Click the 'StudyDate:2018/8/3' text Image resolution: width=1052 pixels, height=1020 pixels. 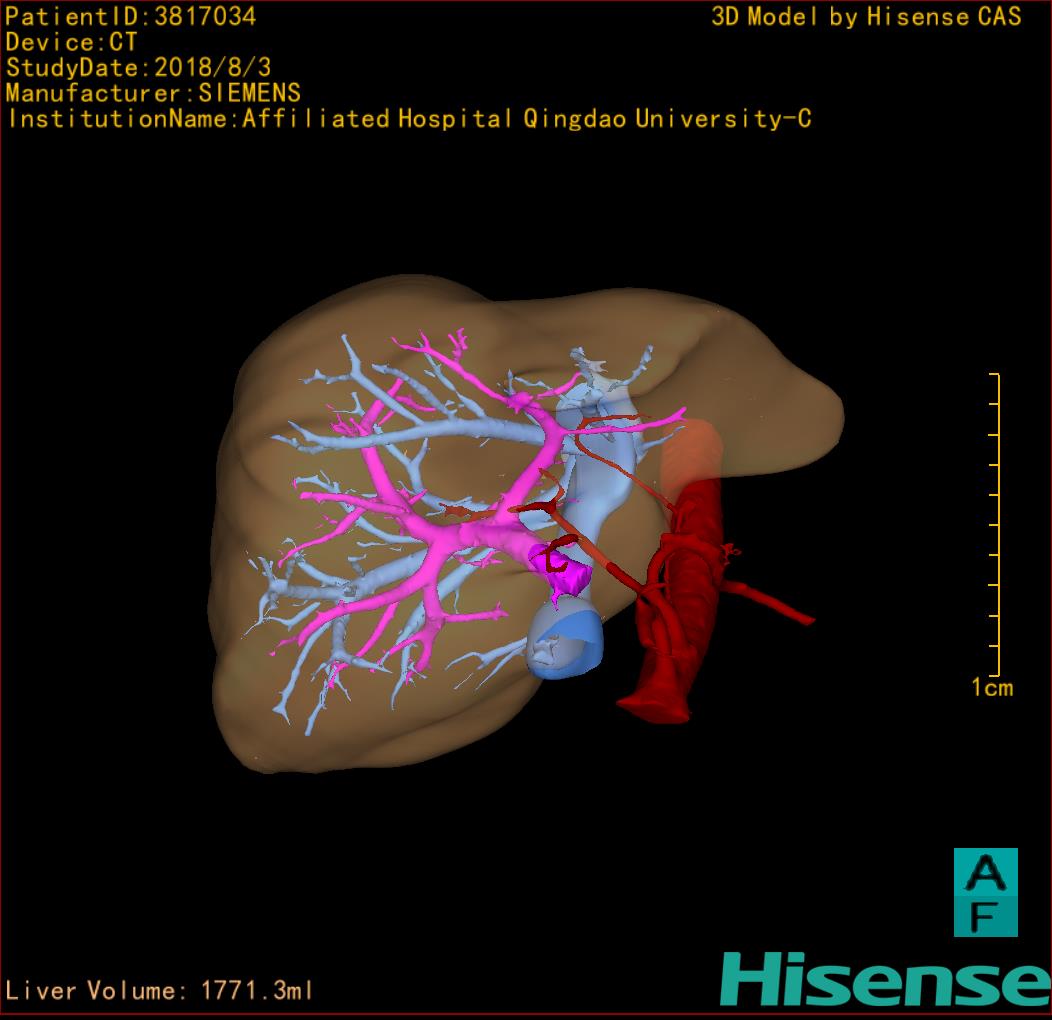click(x=138, y=68)
